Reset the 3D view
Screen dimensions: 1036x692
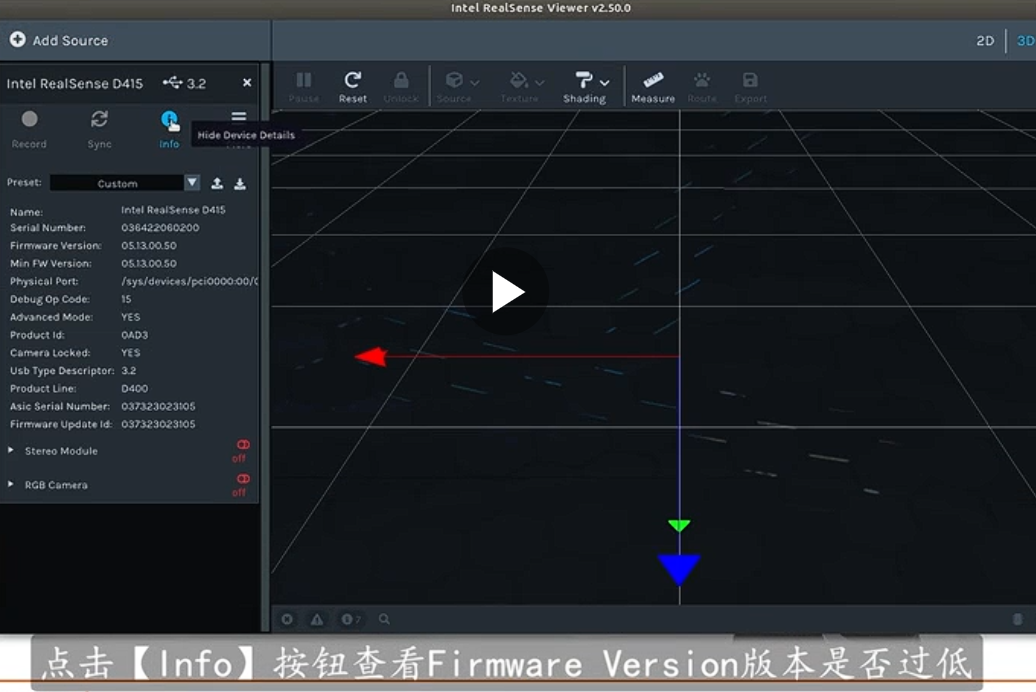pyautogui.click(x=352, y=87)
